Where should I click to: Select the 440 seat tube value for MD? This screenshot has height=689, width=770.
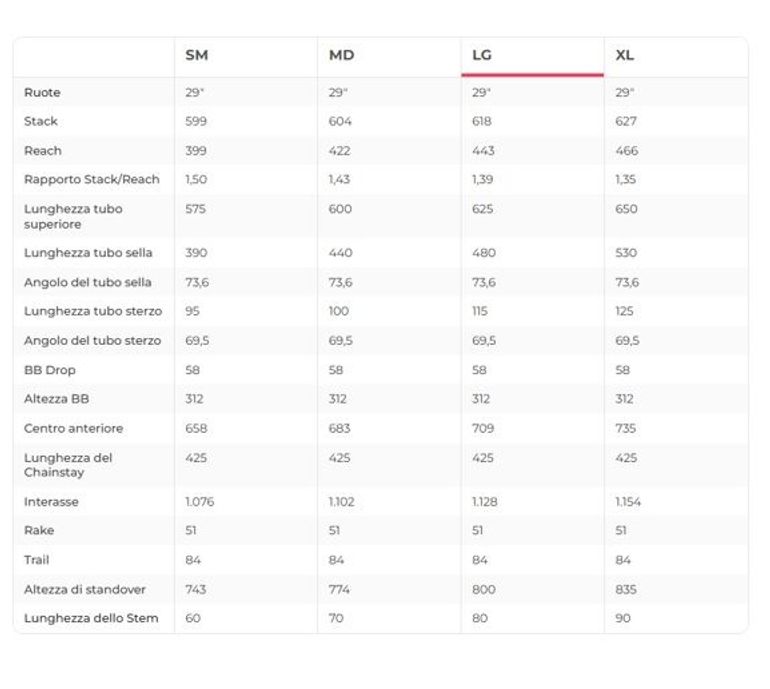tap(340, 253)
